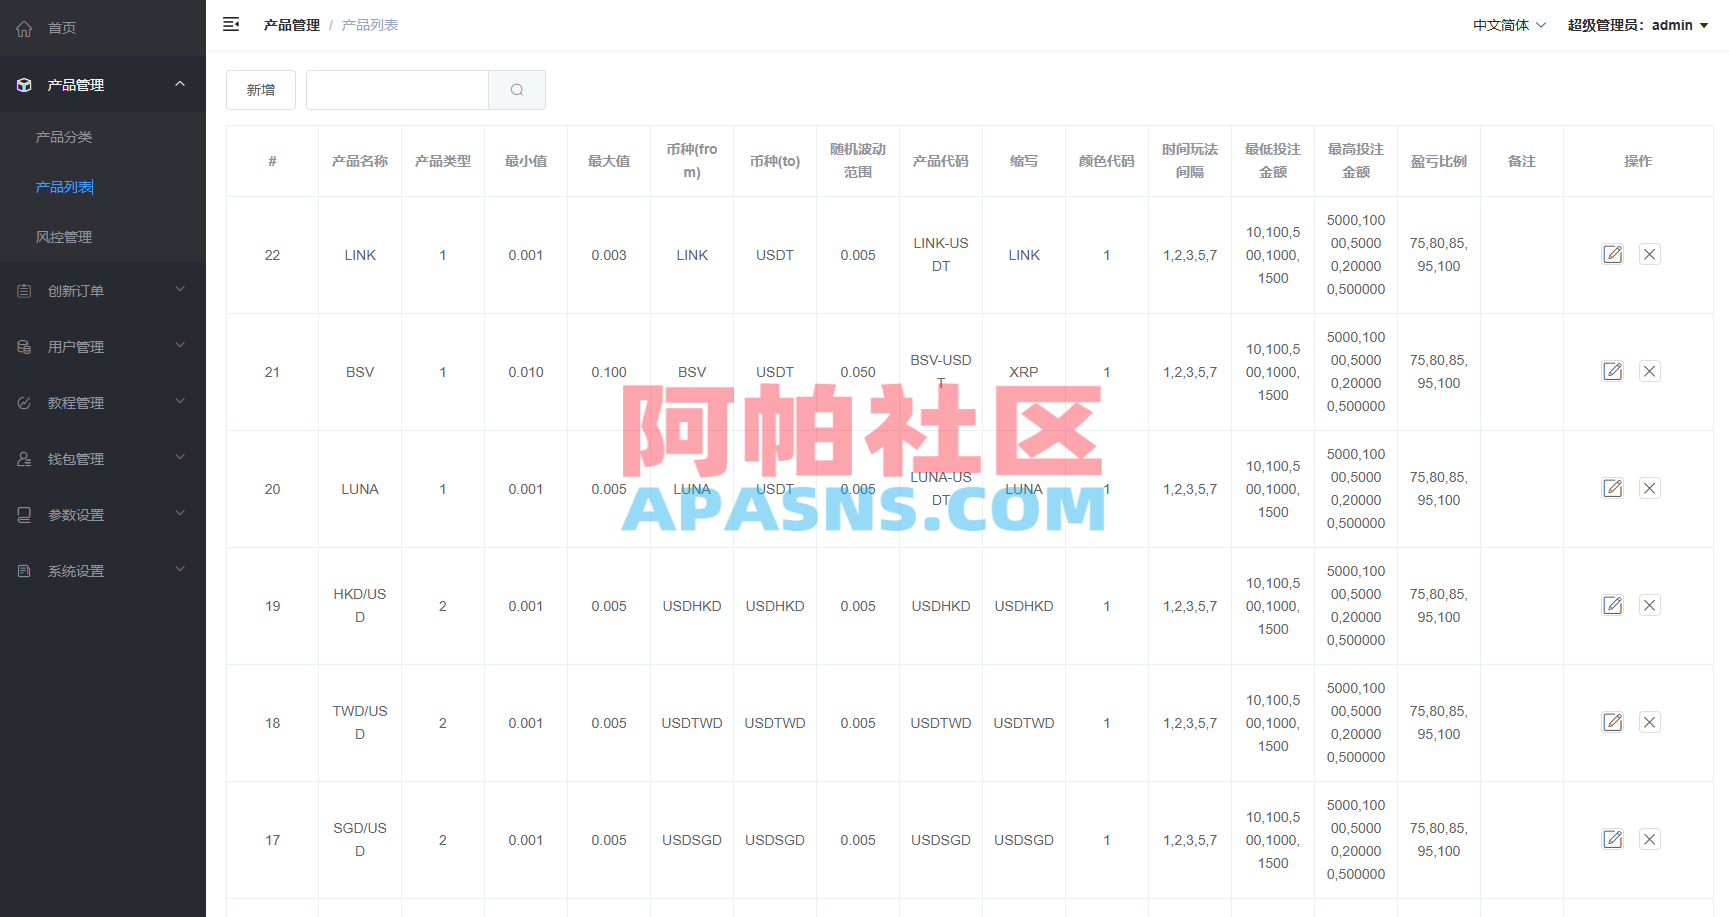Click the 系统设置 sidebar icon

24,571
